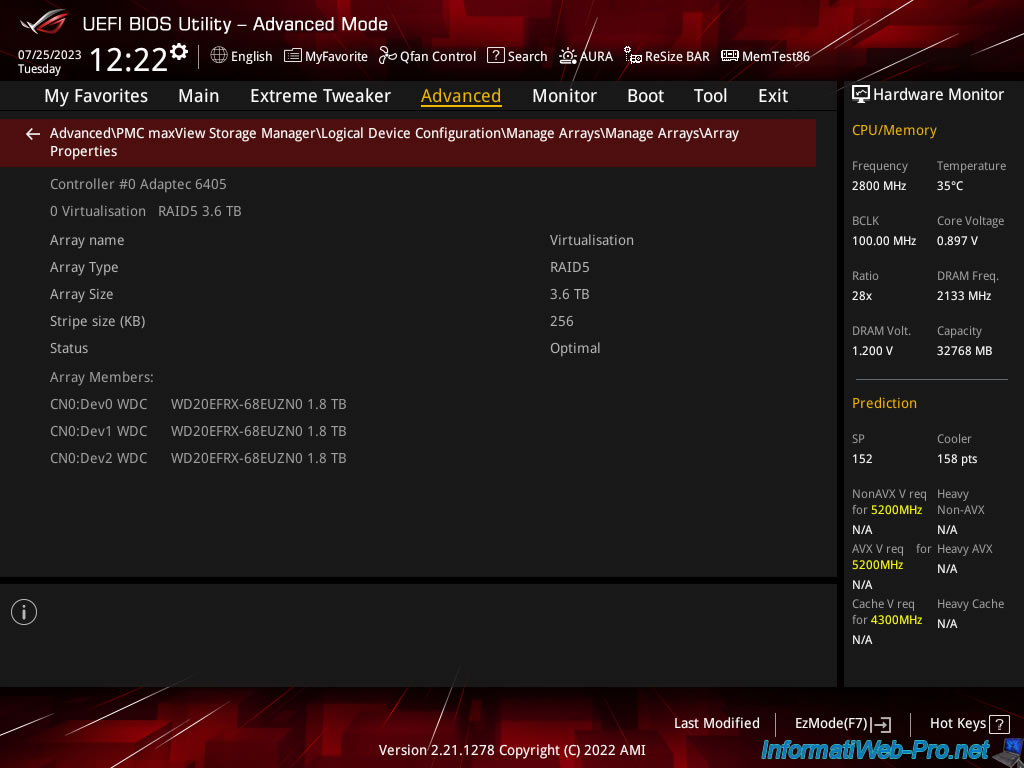Click the Array Members: heading

[x=101, y=377]
